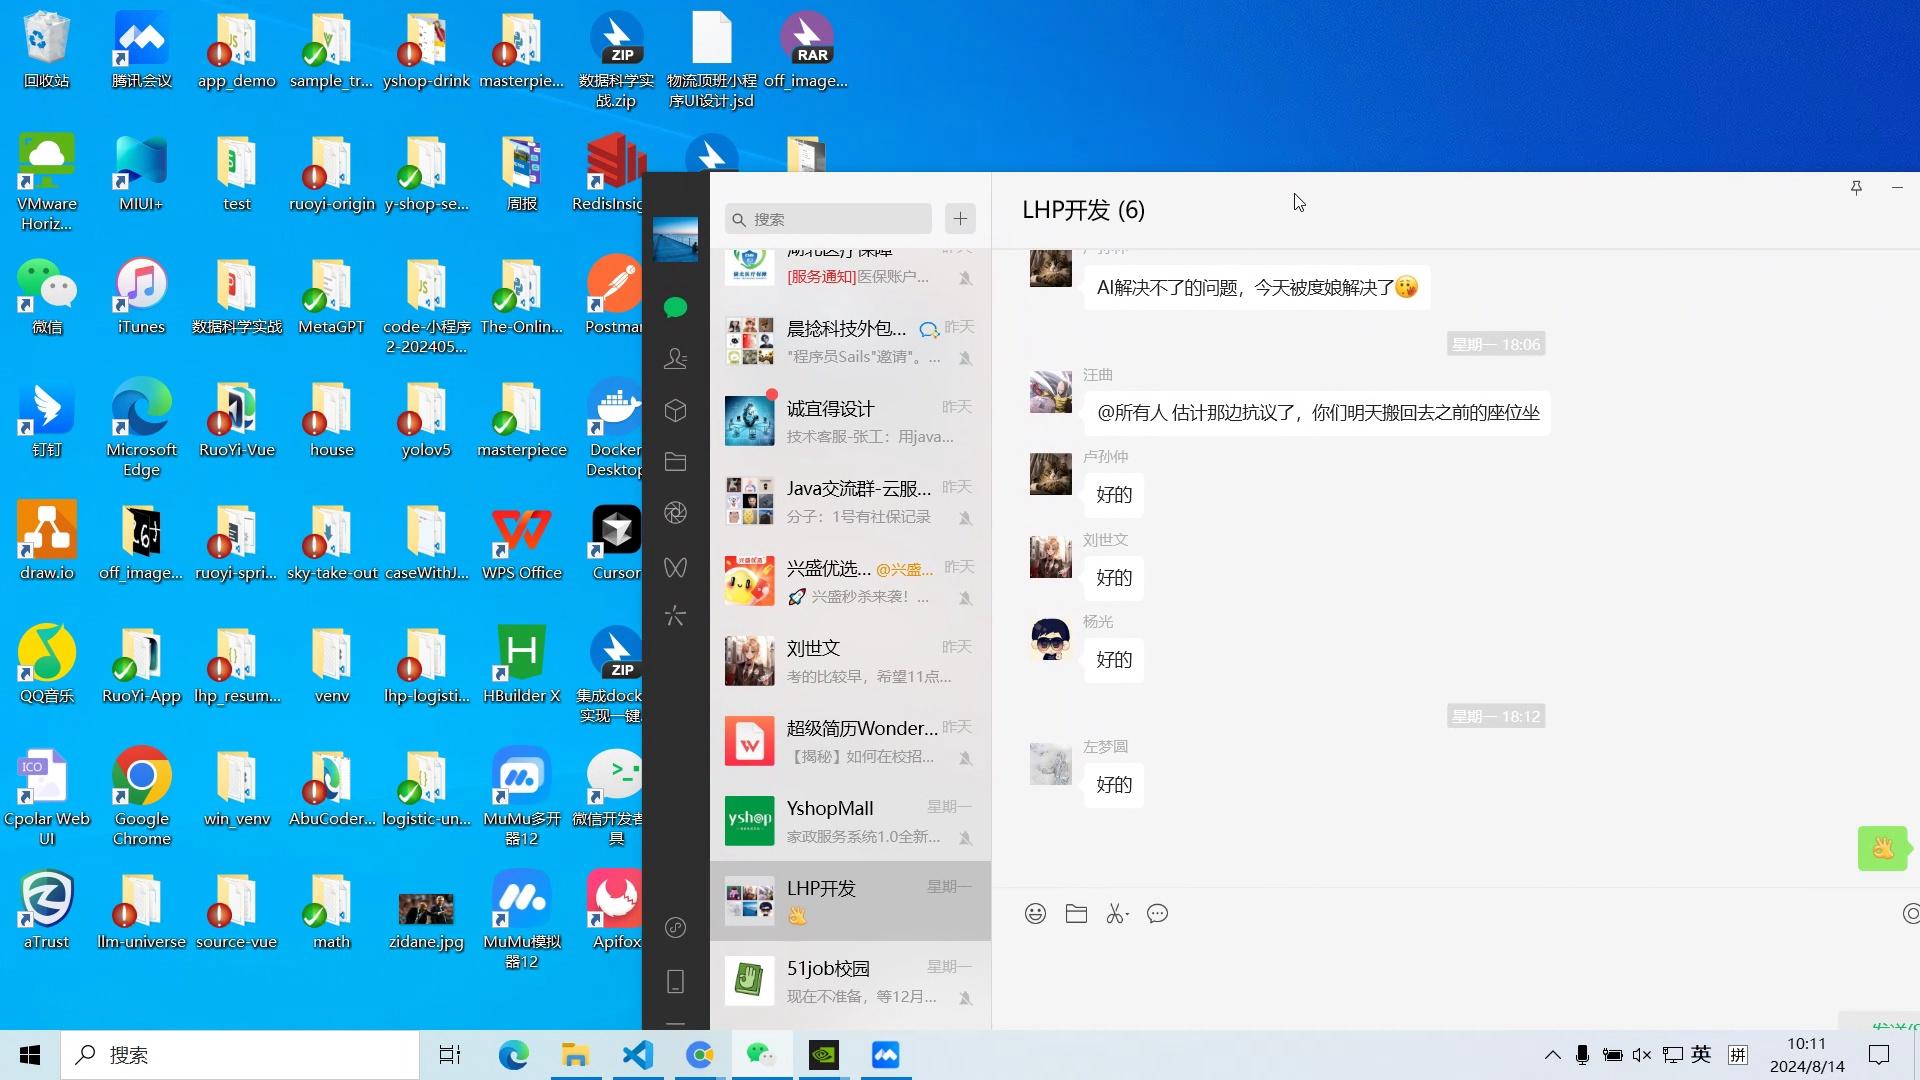Open the 超级简历WonderCV chat
The width and height of the screenshot is (1920, 1080).
click(850, 741)
